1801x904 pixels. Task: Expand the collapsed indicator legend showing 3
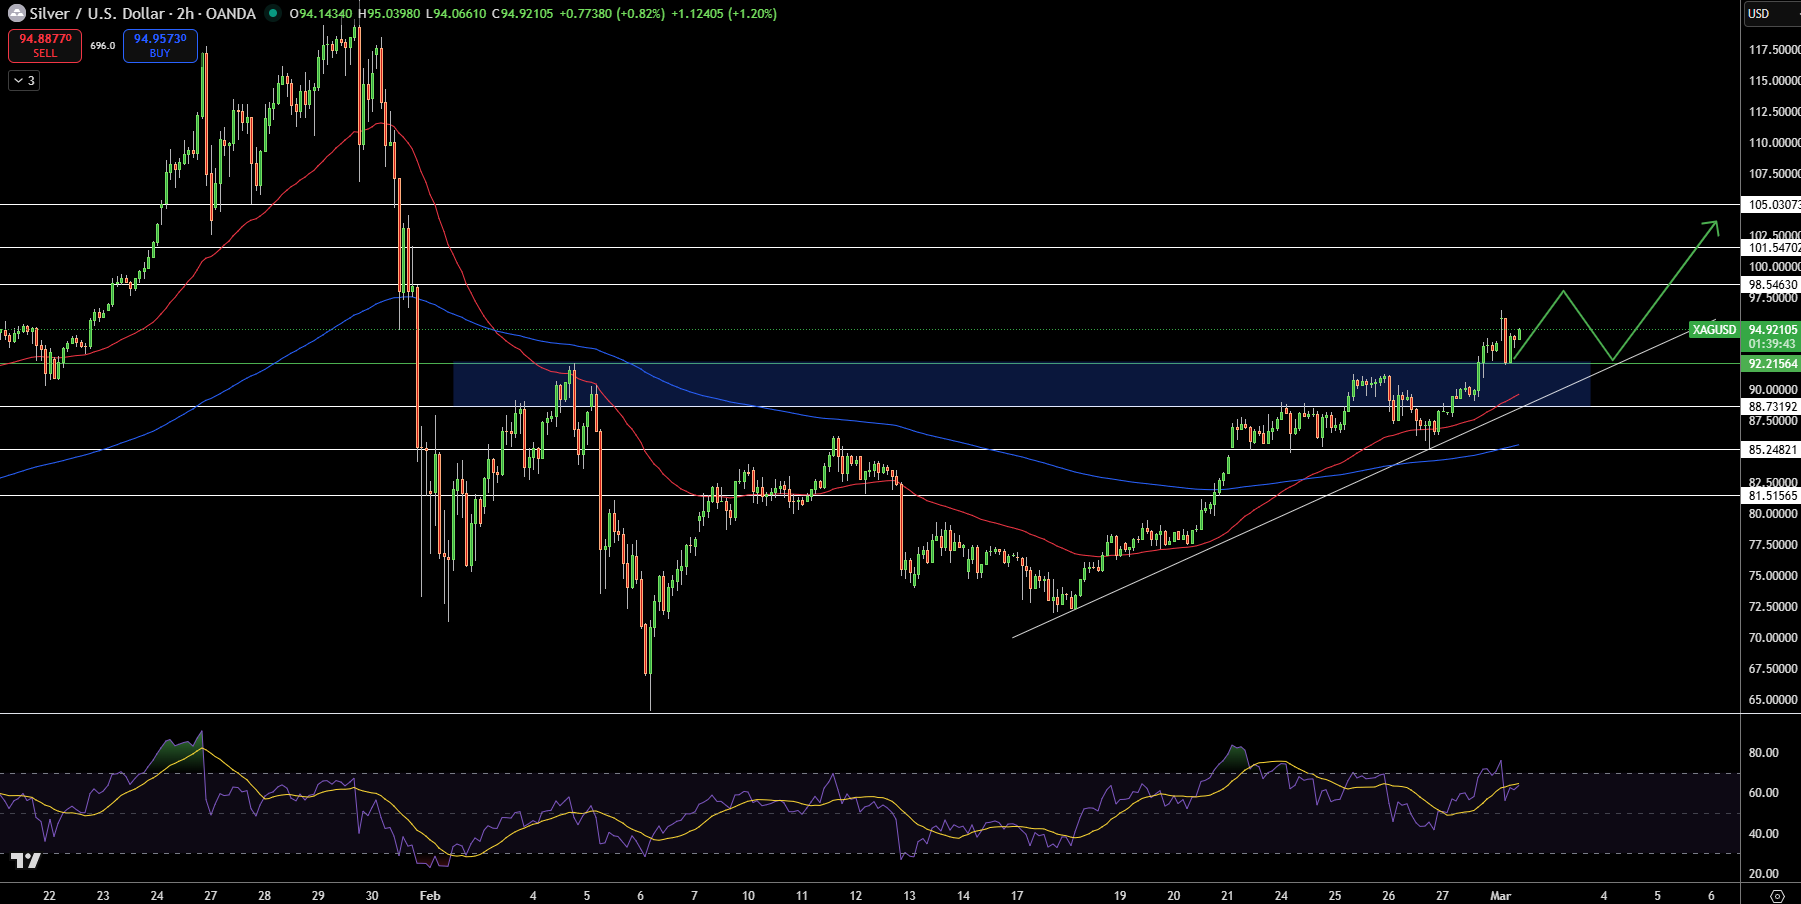click(24, 81)
